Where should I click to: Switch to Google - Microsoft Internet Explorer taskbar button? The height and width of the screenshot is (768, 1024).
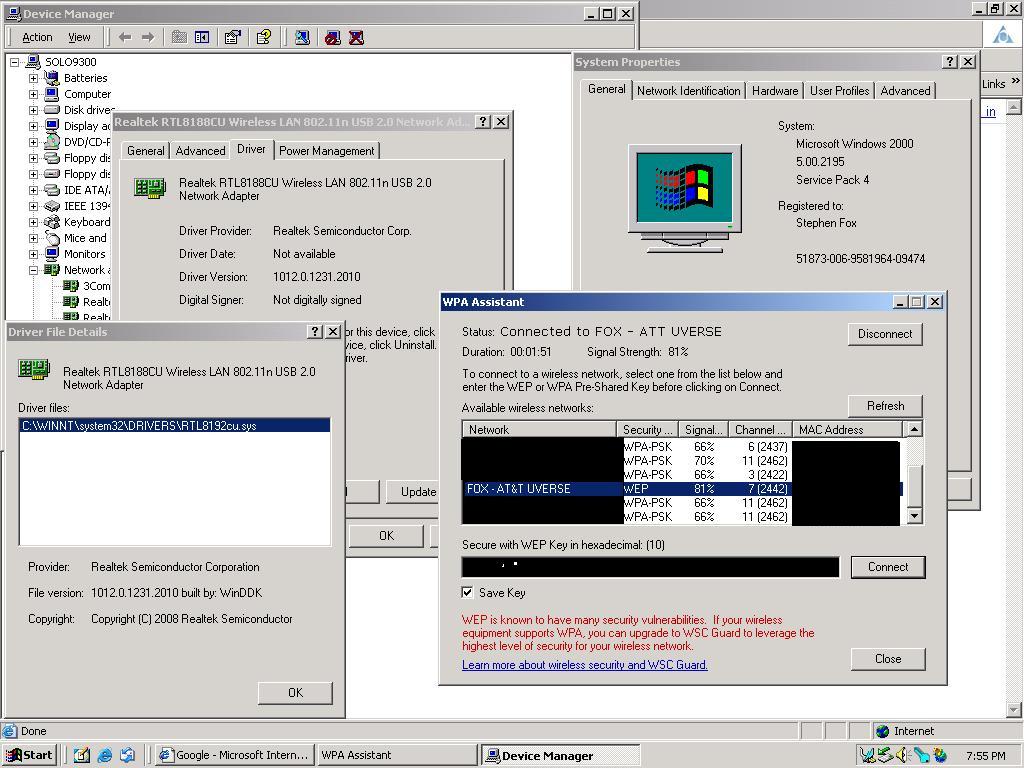click(x=236, y=755)
